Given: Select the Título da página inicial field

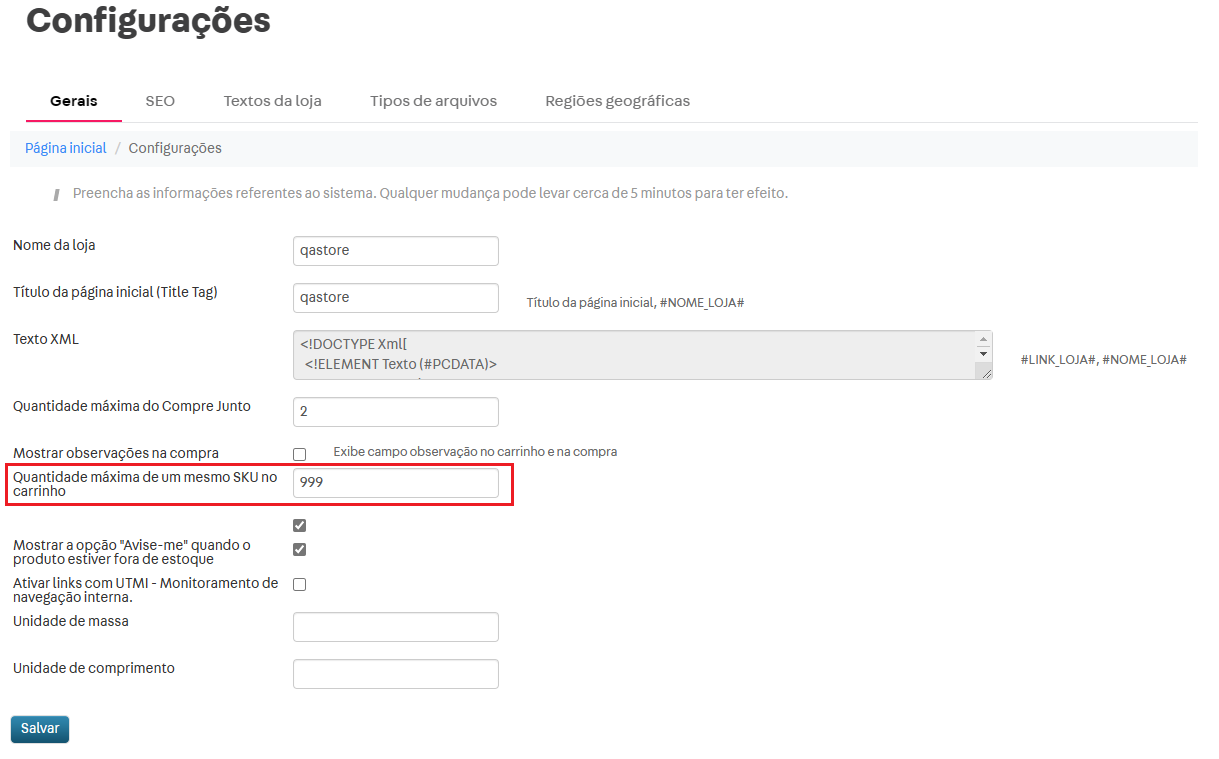Looking at the screenshot, I should 395,297.
